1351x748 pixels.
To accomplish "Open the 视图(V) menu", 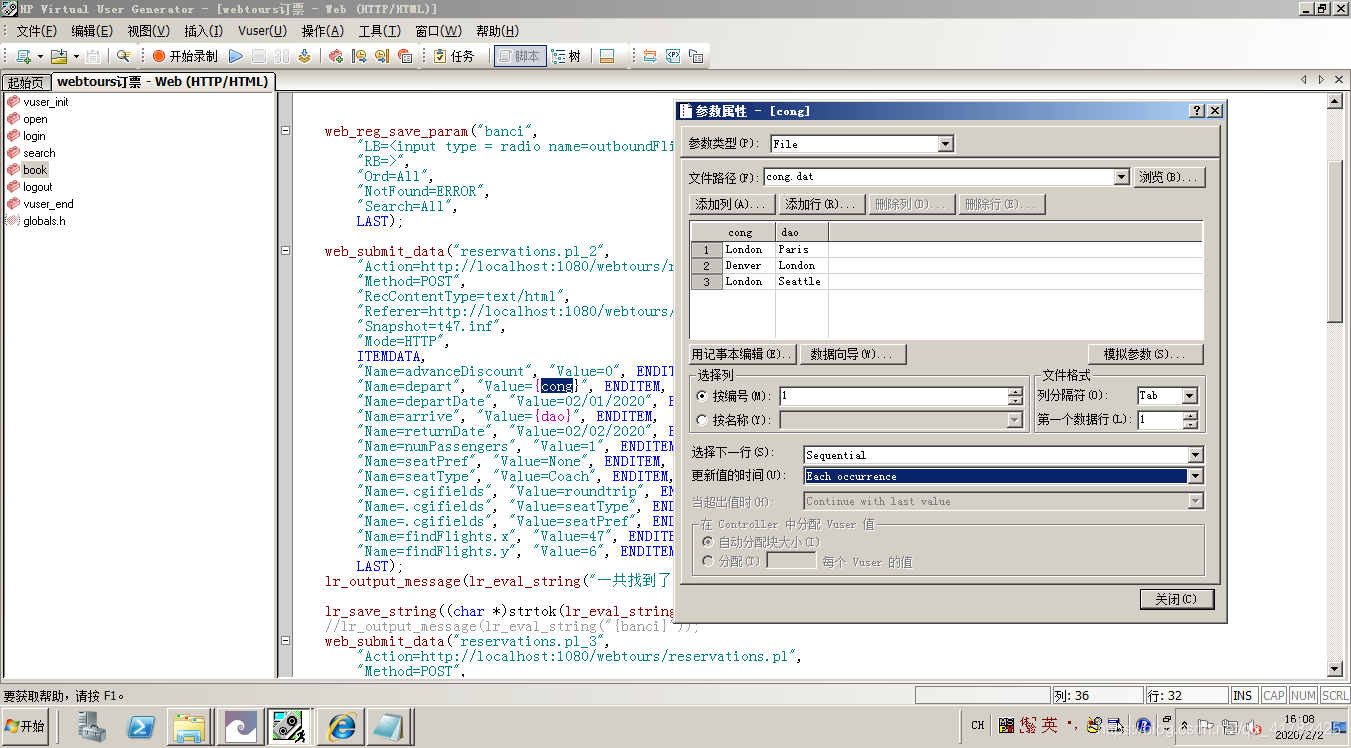I will pos(148,31).
